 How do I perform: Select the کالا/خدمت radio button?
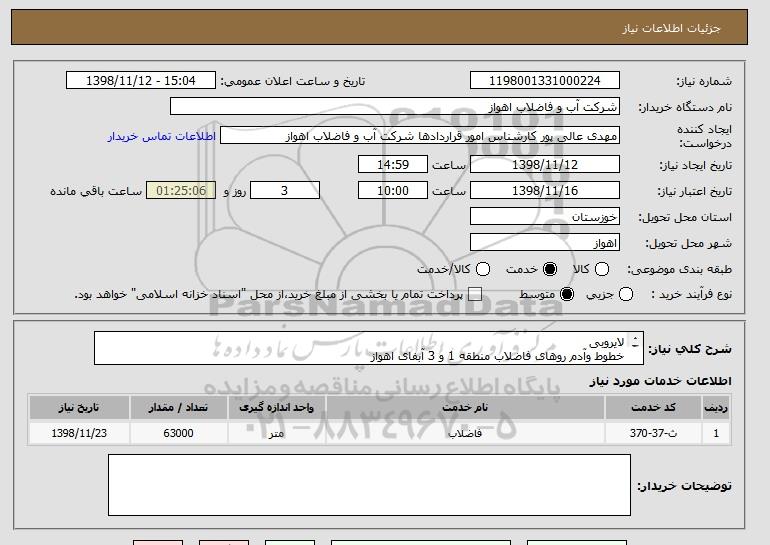483,269
